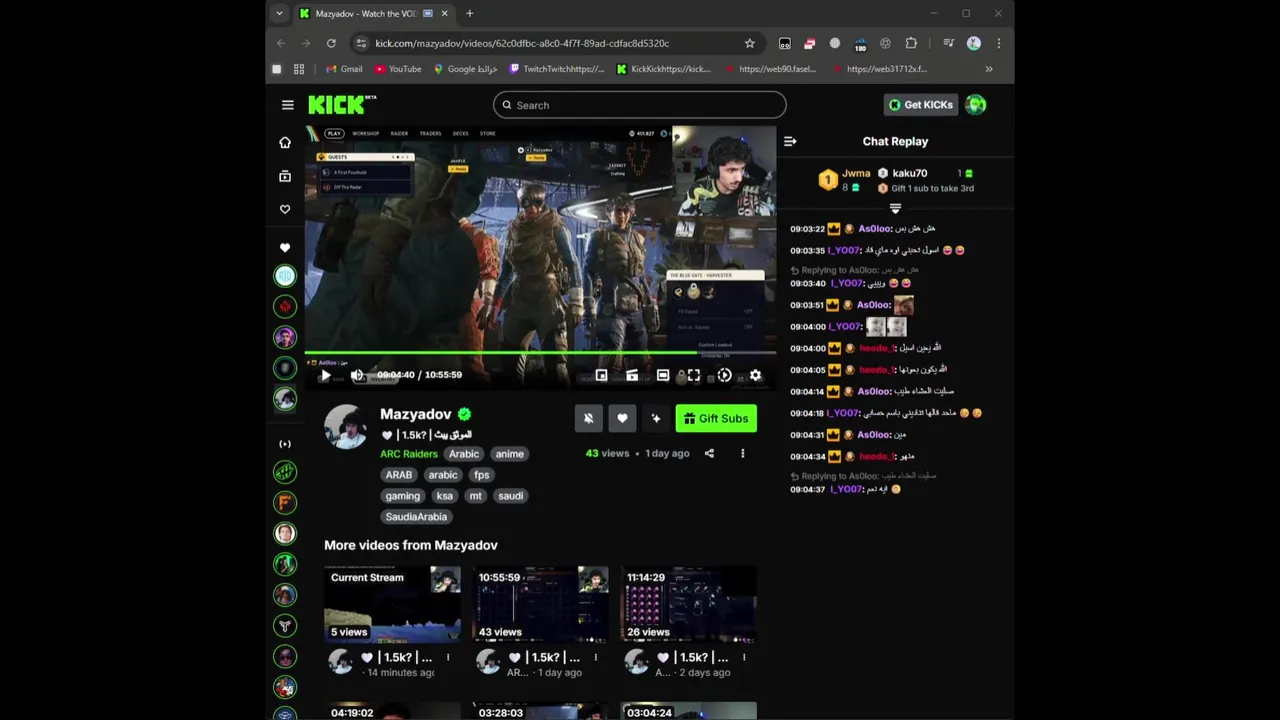Open the browser media control icon
The height and width of the screenshot is (720, 1280).
[x=949, y=43]
